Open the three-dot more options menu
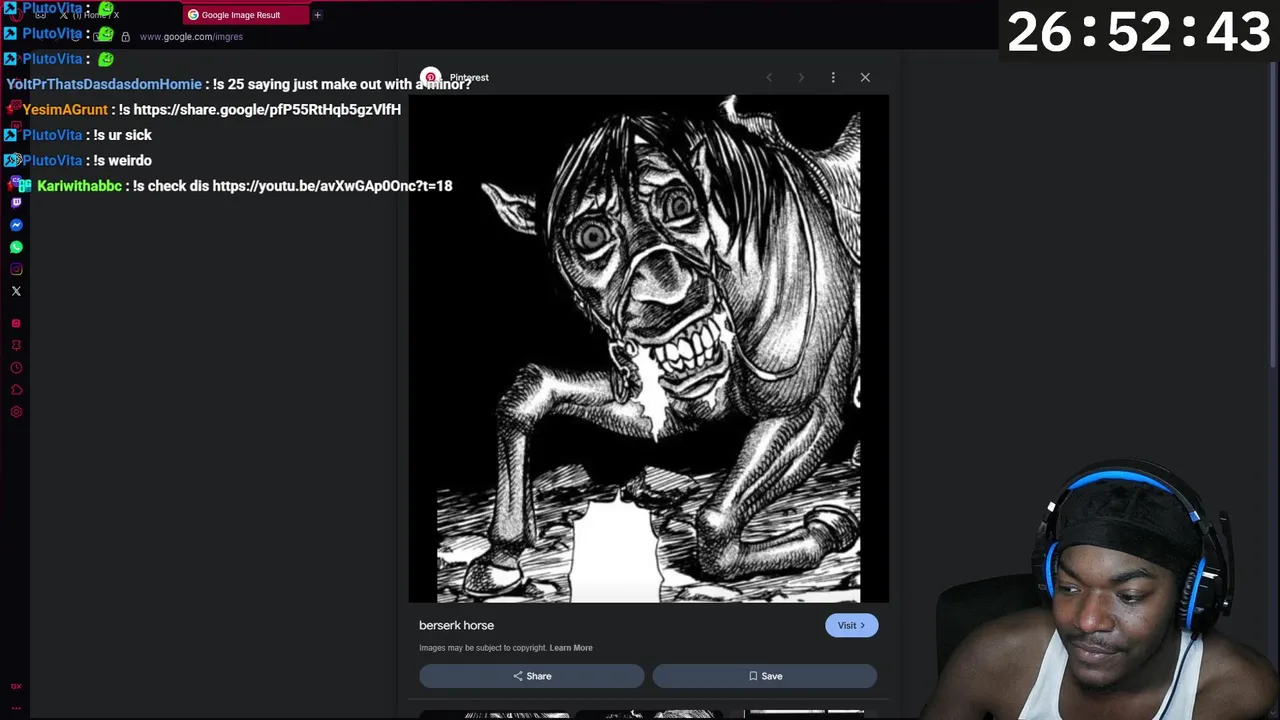 pos(833,77)
